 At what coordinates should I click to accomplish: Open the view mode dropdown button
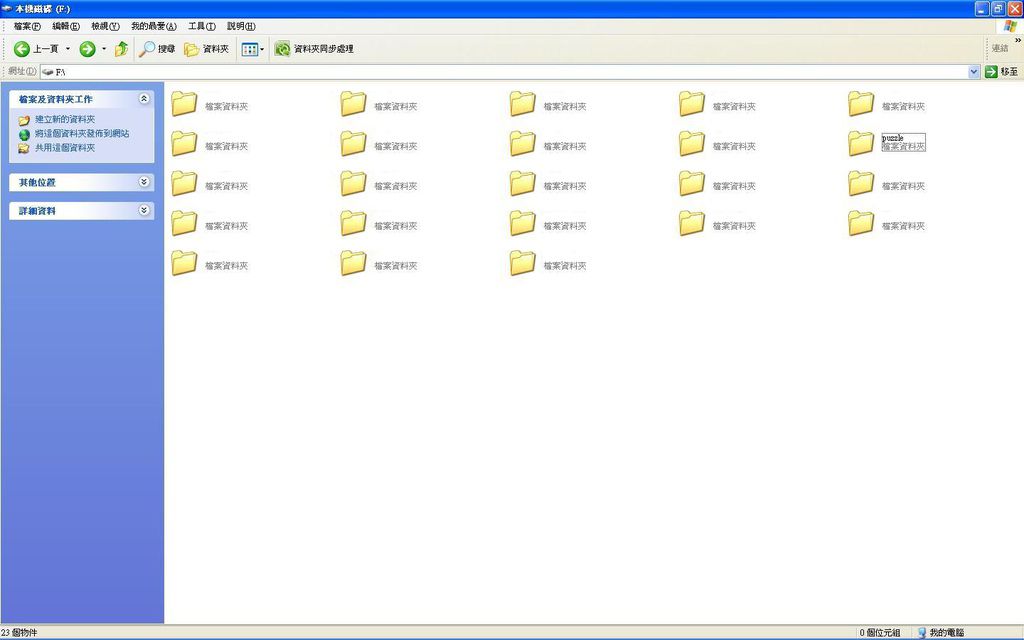pos(253,49)
